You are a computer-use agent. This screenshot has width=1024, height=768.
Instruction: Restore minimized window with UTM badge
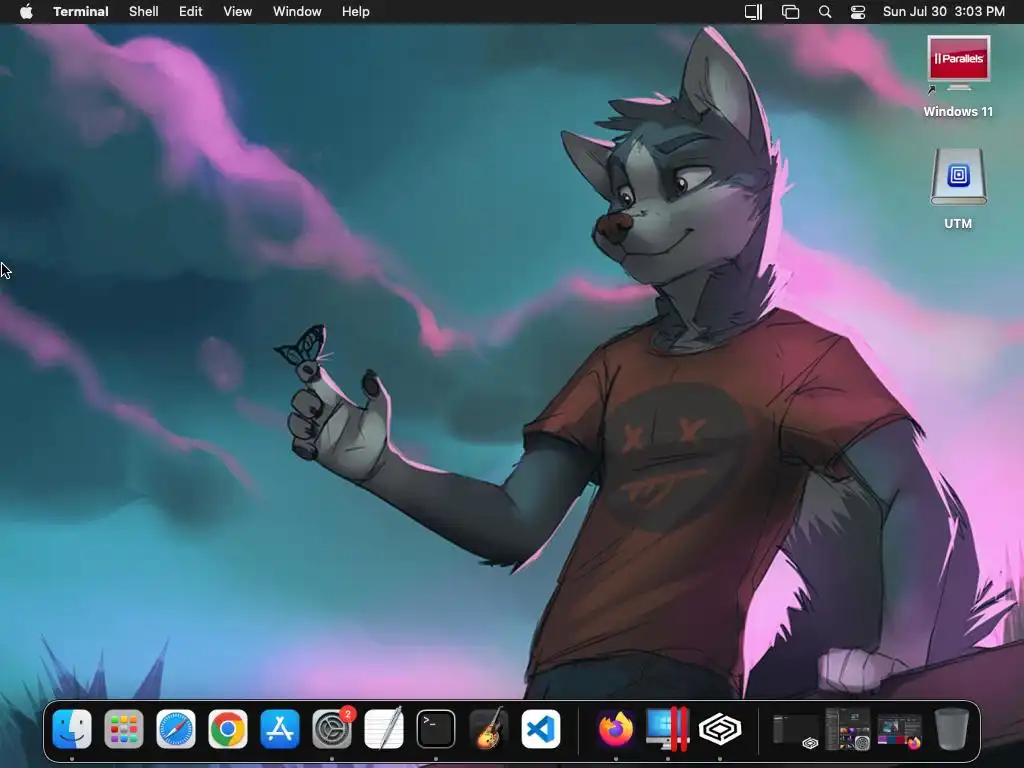click(x=796, y=730)
